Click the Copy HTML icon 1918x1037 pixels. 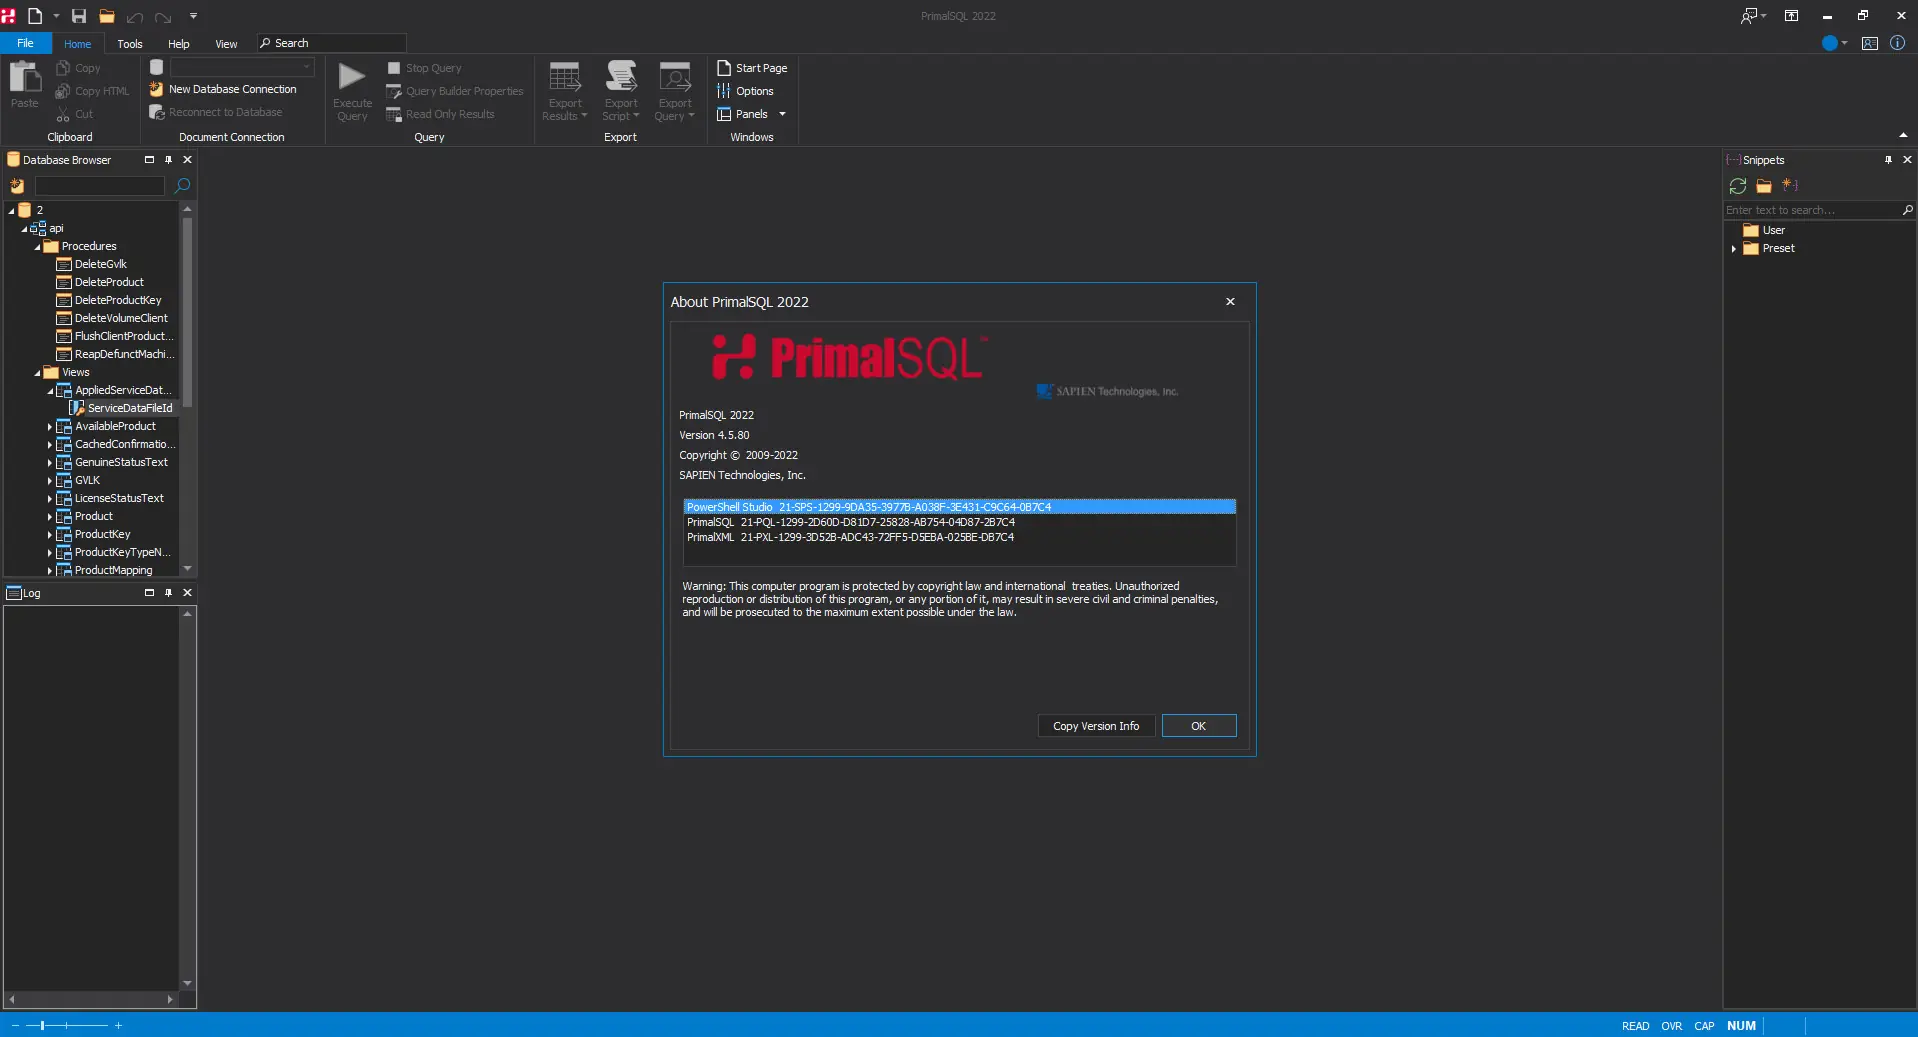coord(63,91)
